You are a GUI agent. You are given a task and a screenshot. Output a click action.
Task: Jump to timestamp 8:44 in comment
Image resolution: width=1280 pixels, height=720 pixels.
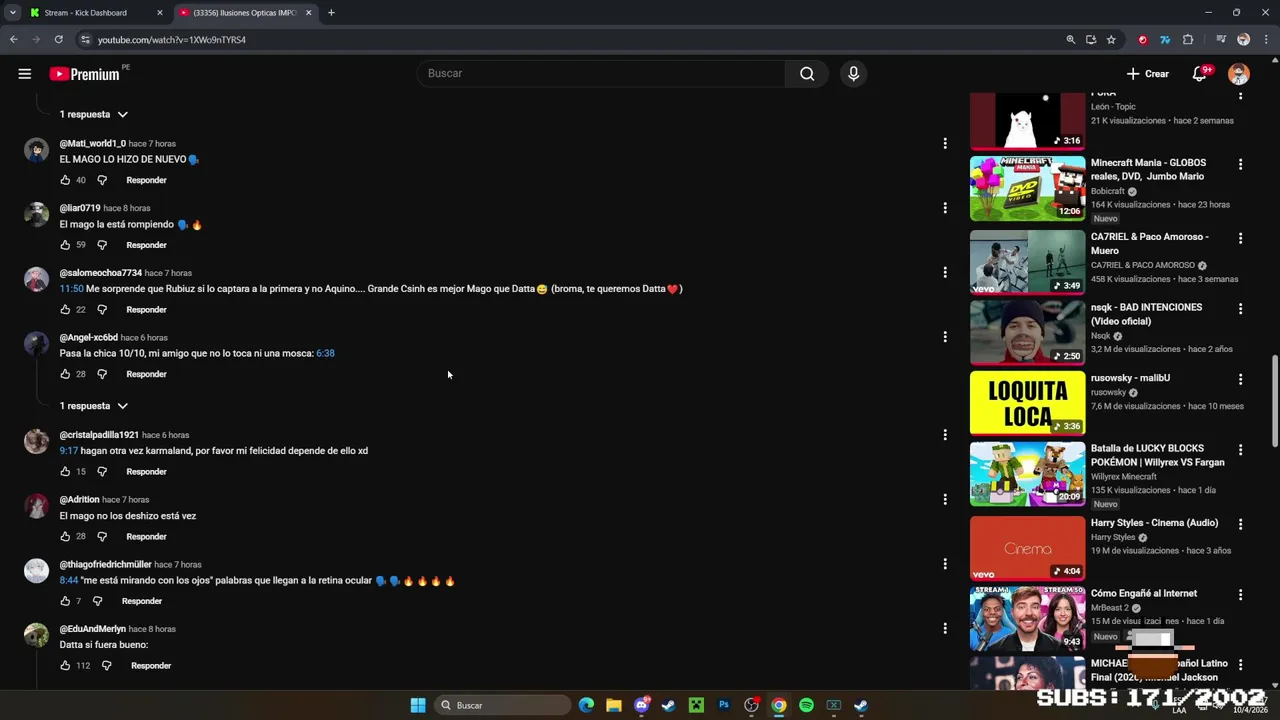(x=68, y=581)
